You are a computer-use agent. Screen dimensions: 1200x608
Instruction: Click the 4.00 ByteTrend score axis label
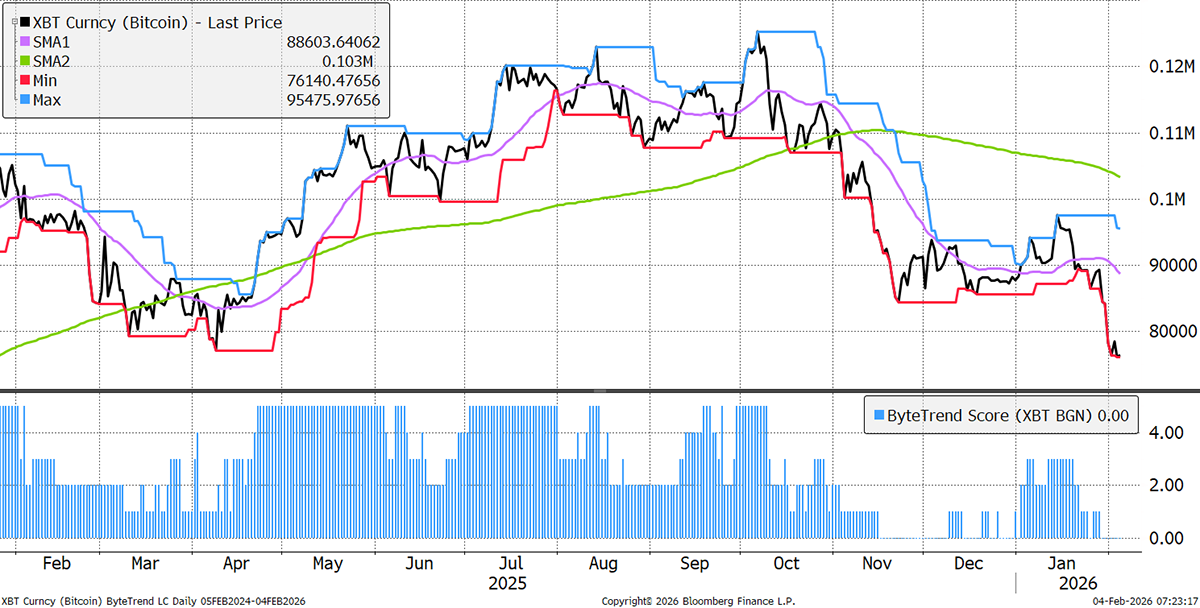pos(1166,433)
